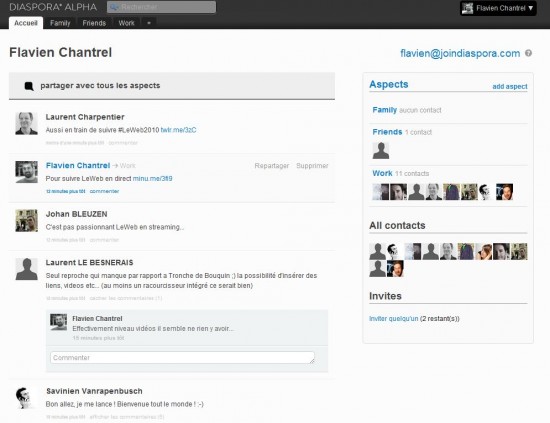
Task: Click the search magnifier icon in the top bar
Action: [x=113, y=7]
